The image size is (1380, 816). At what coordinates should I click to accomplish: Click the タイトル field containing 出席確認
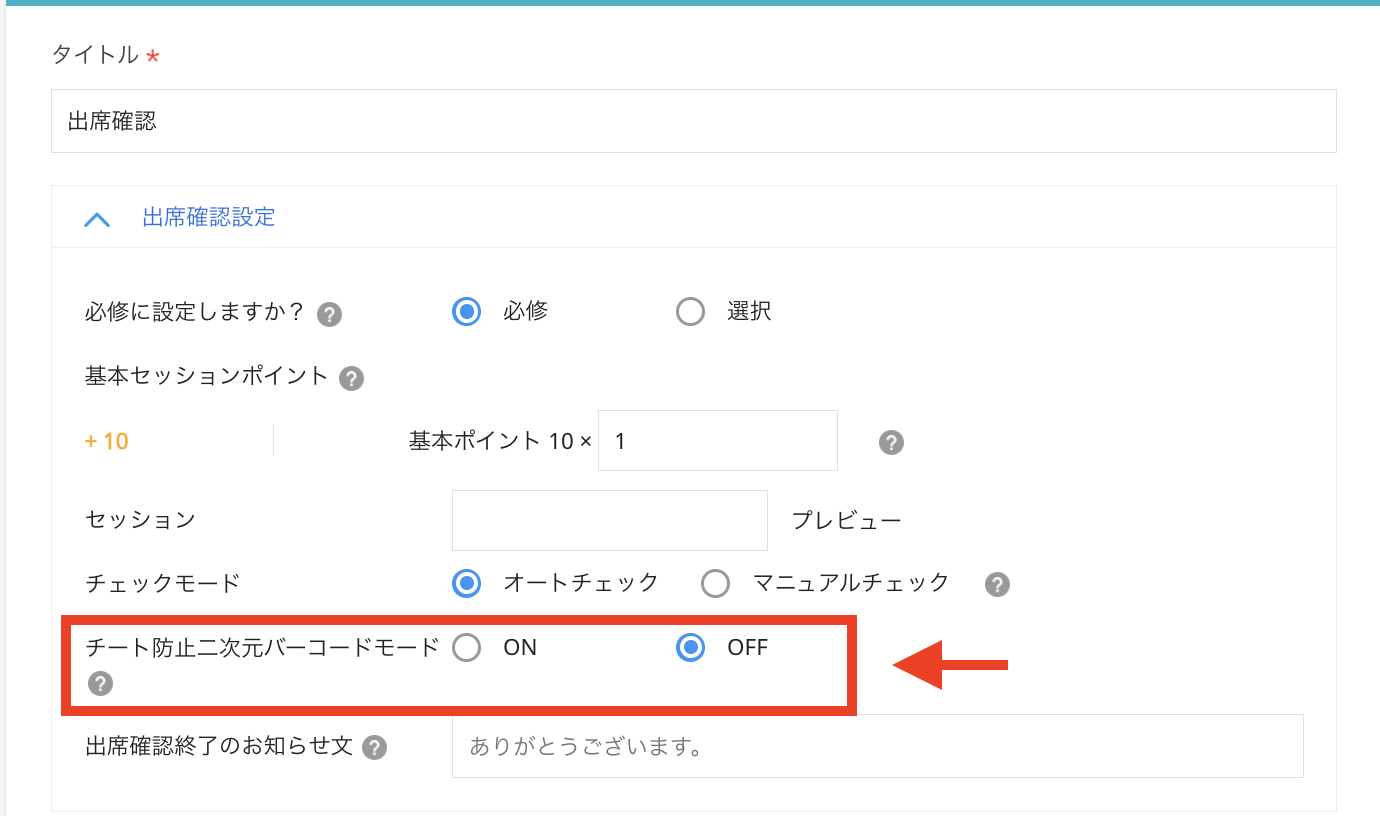(x=693, y=122)
